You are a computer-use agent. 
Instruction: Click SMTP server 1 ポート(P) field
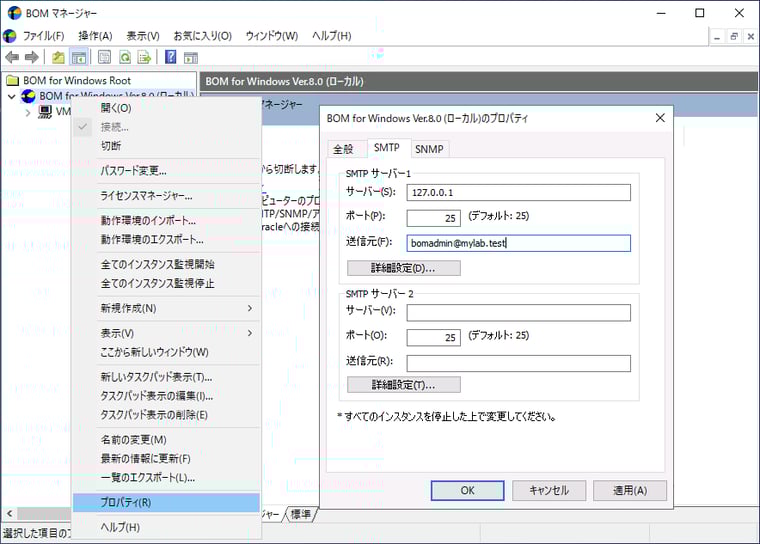[x=433, y=218]
